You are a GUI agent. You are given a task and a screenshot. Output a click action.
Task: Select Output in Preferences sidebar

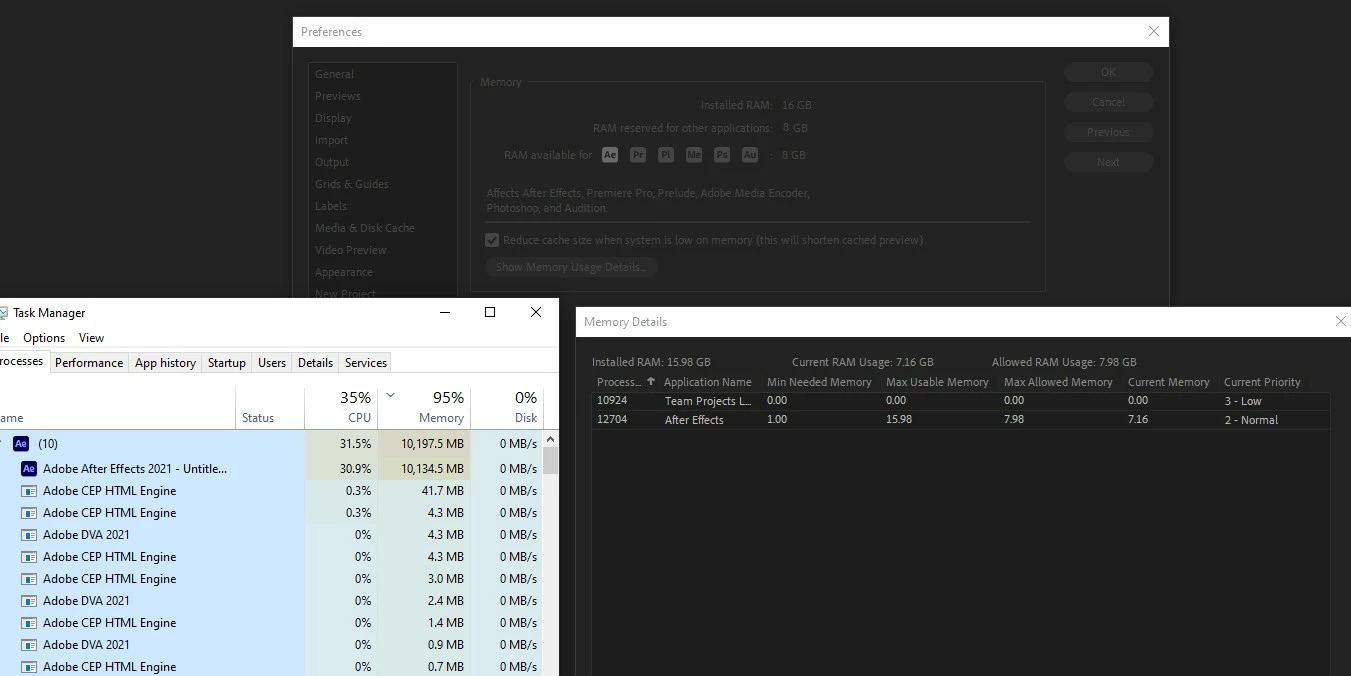pos(332,162)
